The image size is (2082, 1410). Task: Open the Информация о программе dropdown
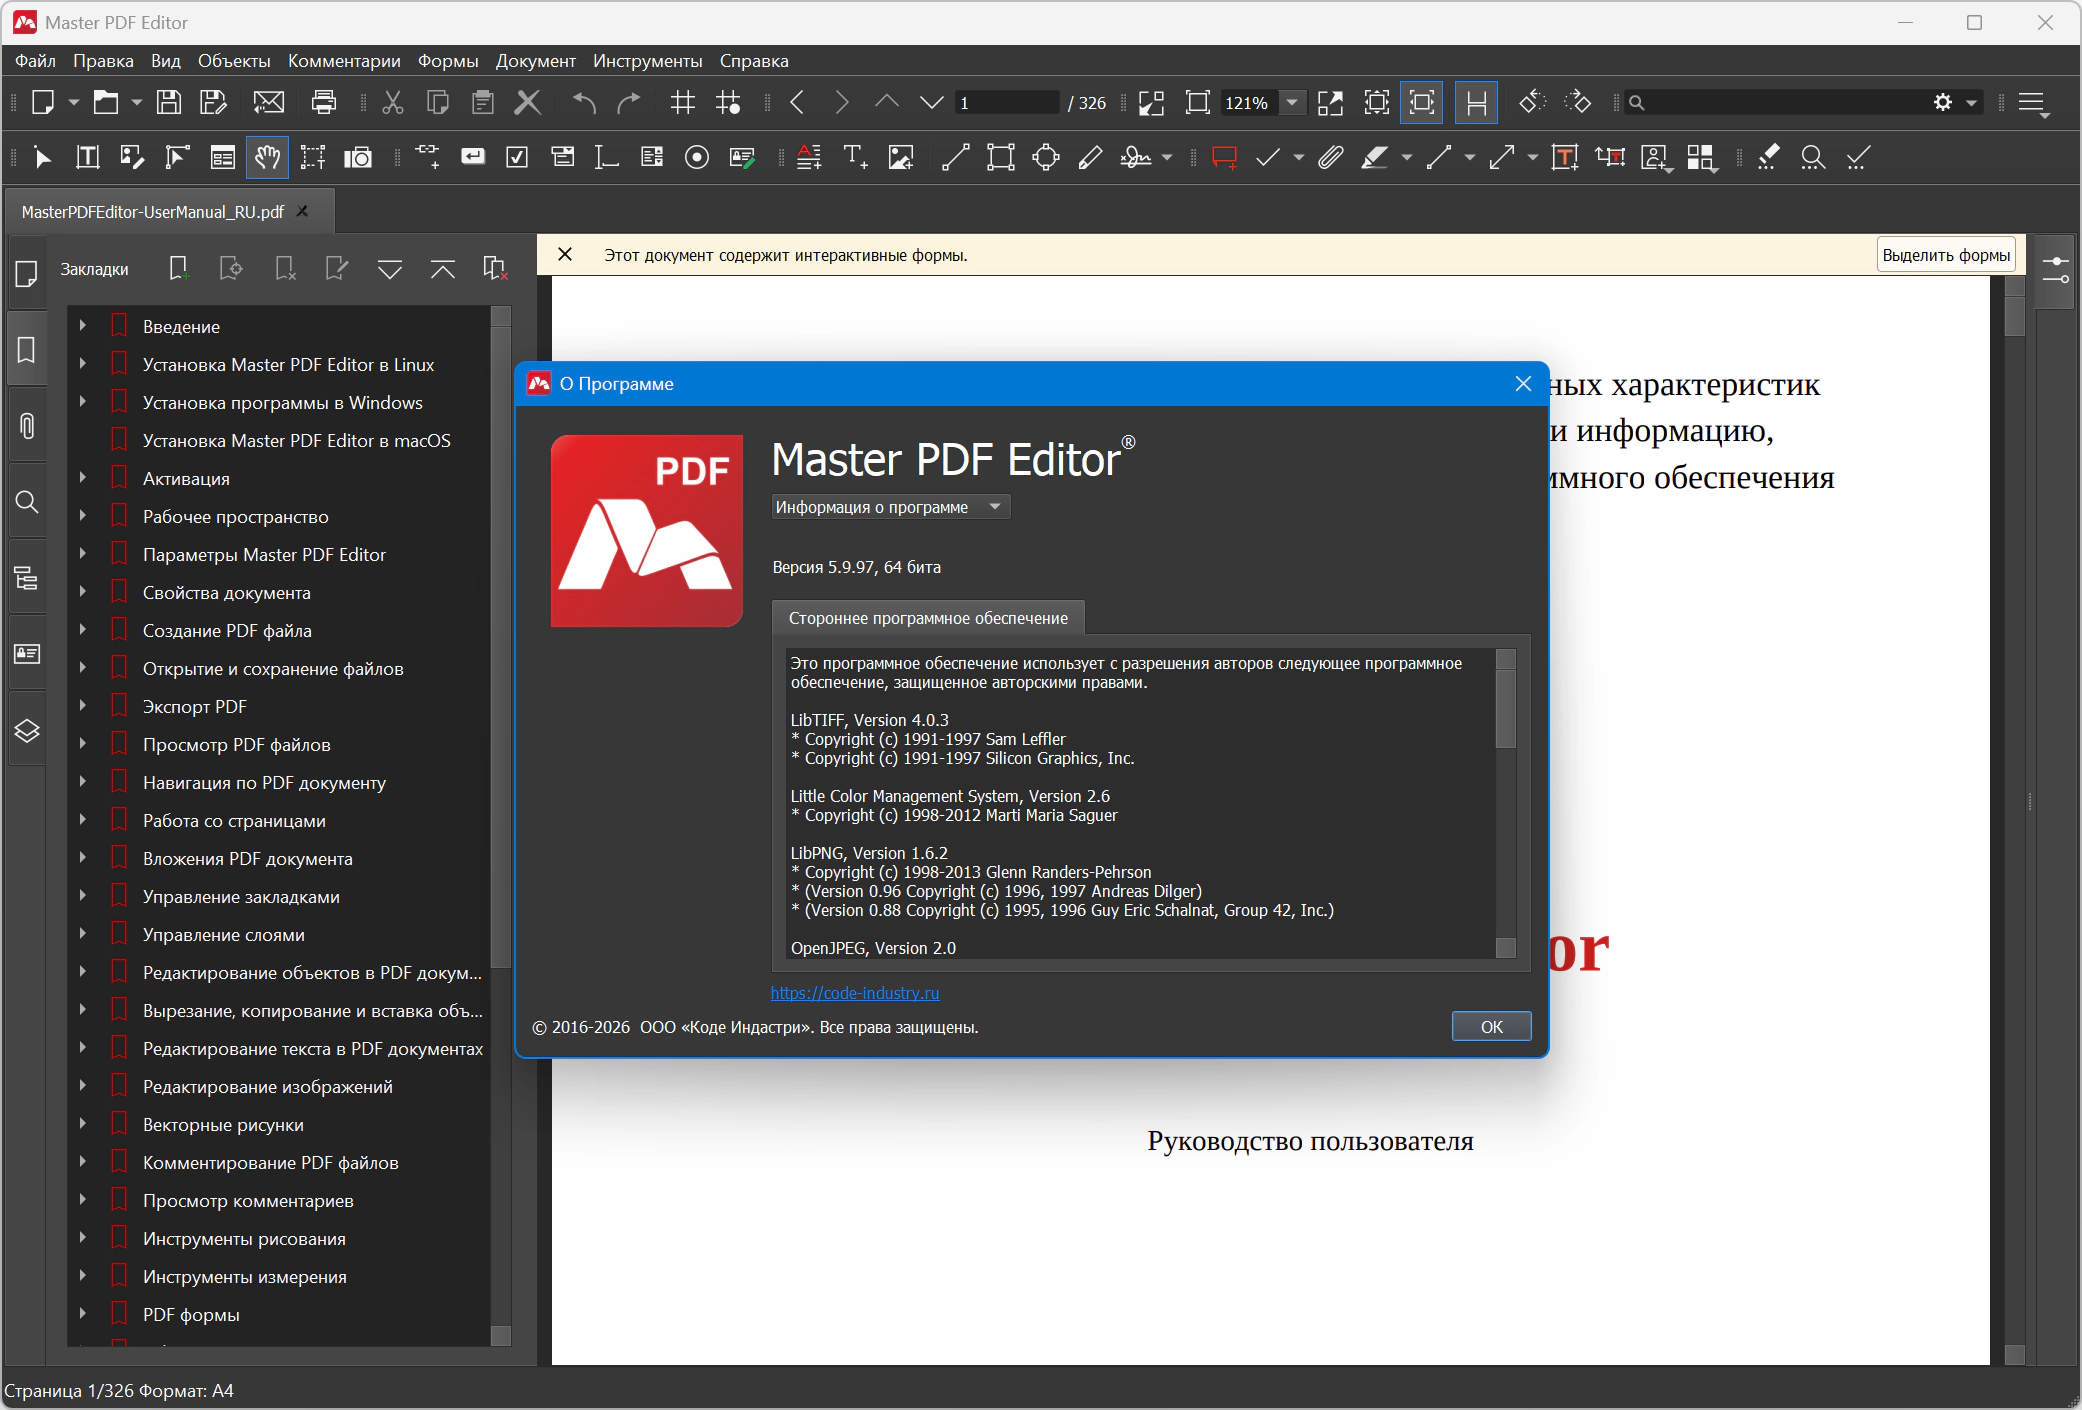pyautogui.click(x=890, y=507)
